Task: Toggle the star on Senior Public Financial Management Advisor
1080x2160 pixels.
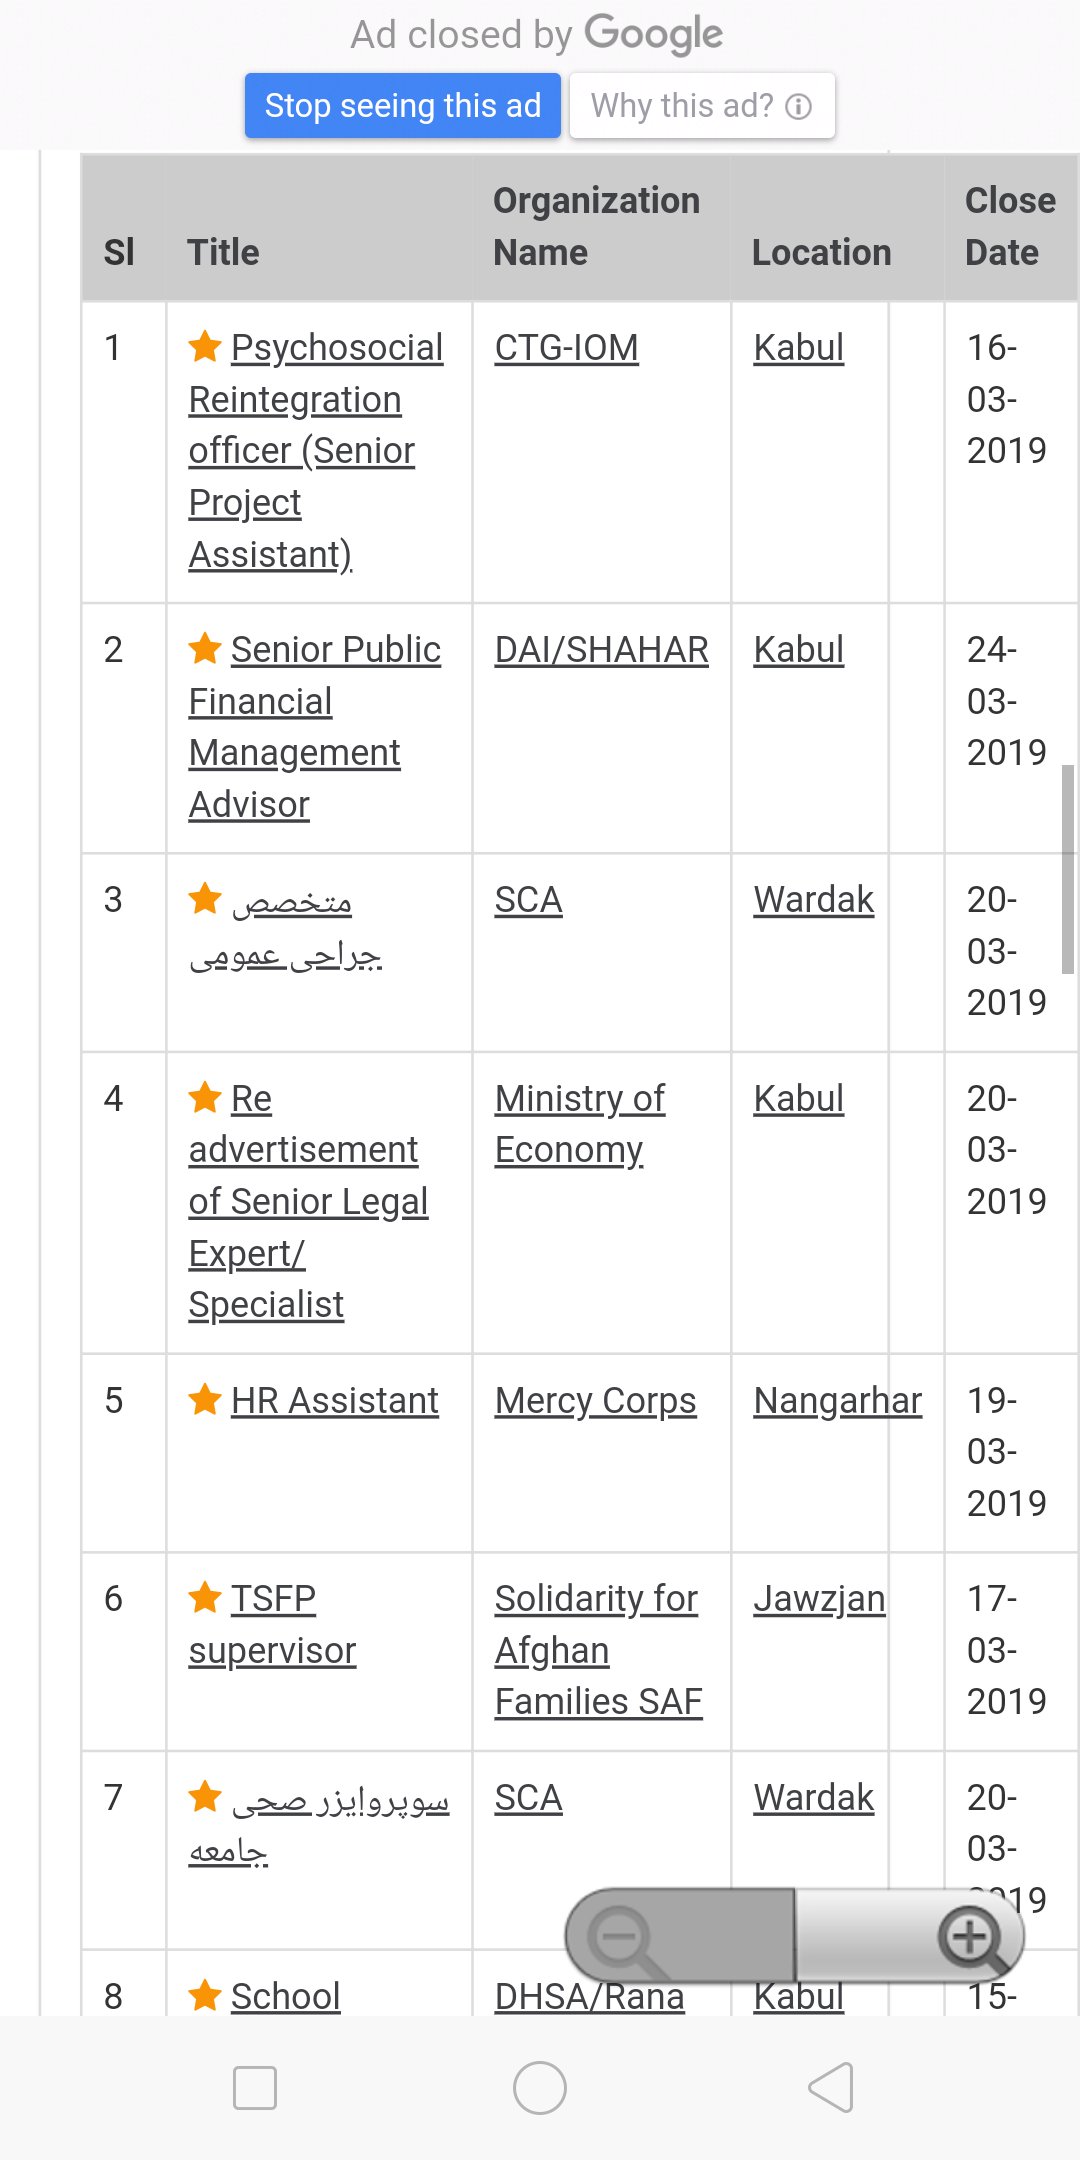Action: [205, 648]
